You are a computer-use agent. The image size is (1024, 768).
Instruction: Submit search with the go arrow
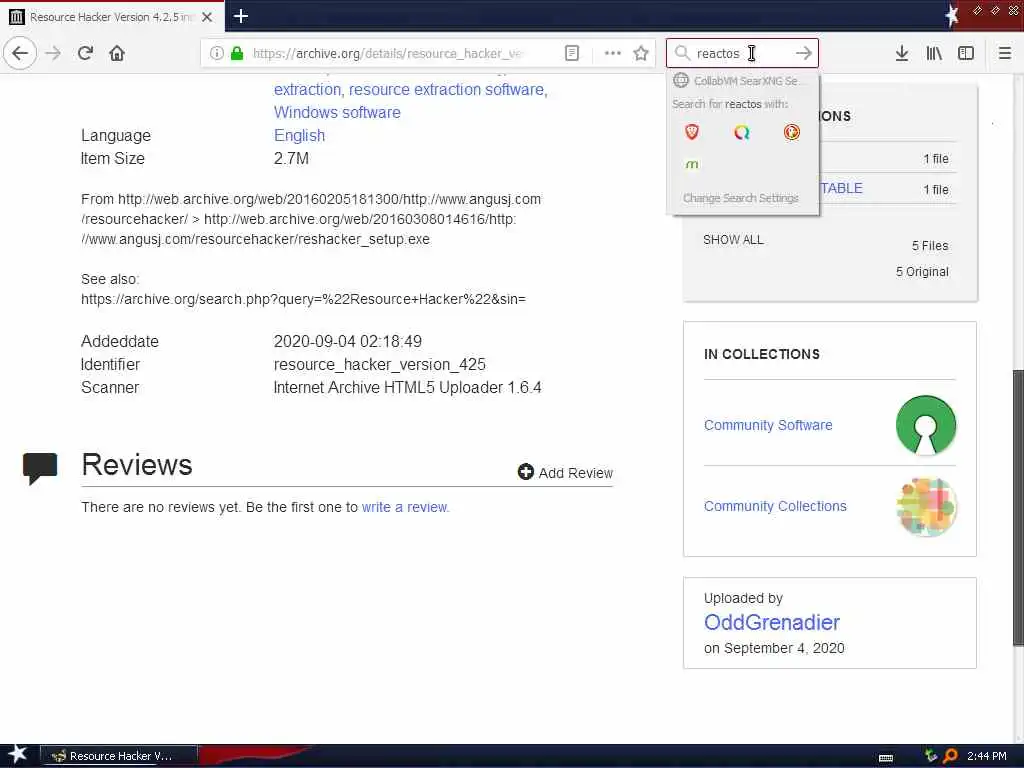point(803,53)
